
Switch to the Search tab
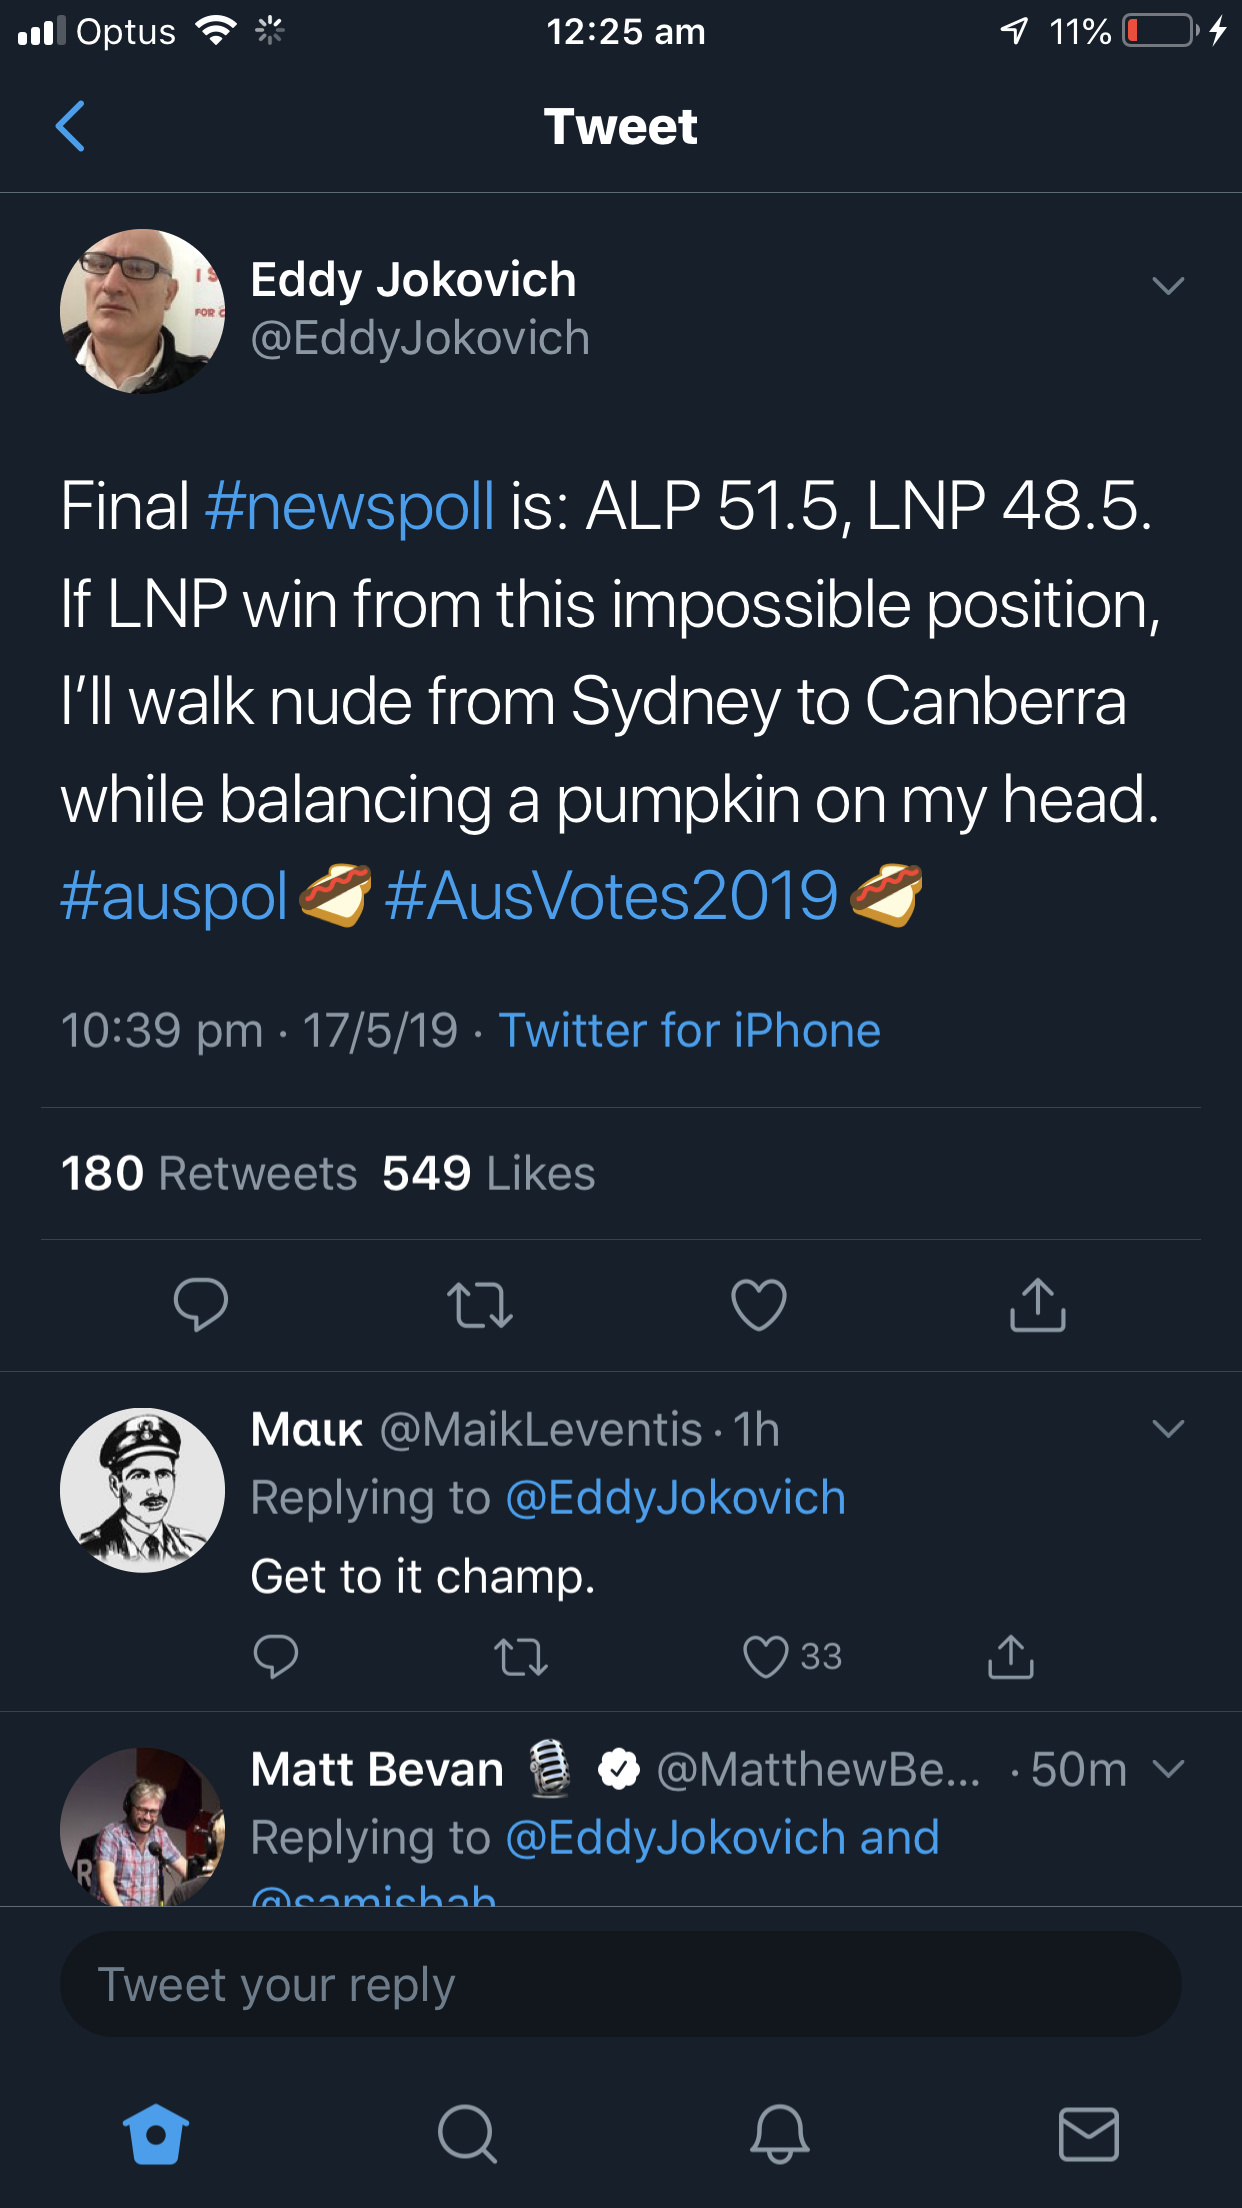(x=467, y=2134)
